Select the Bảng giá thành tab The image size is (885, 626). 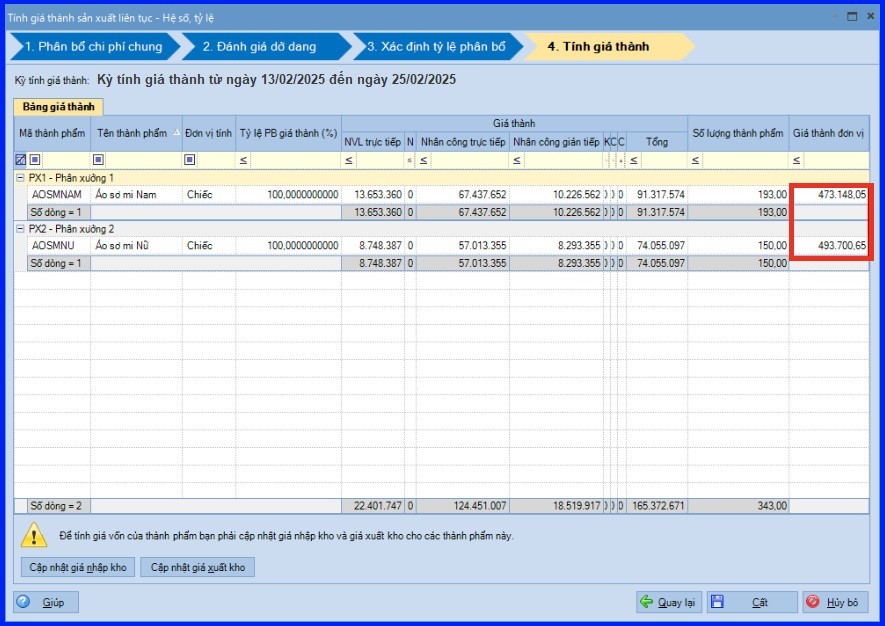coord(58,106)
